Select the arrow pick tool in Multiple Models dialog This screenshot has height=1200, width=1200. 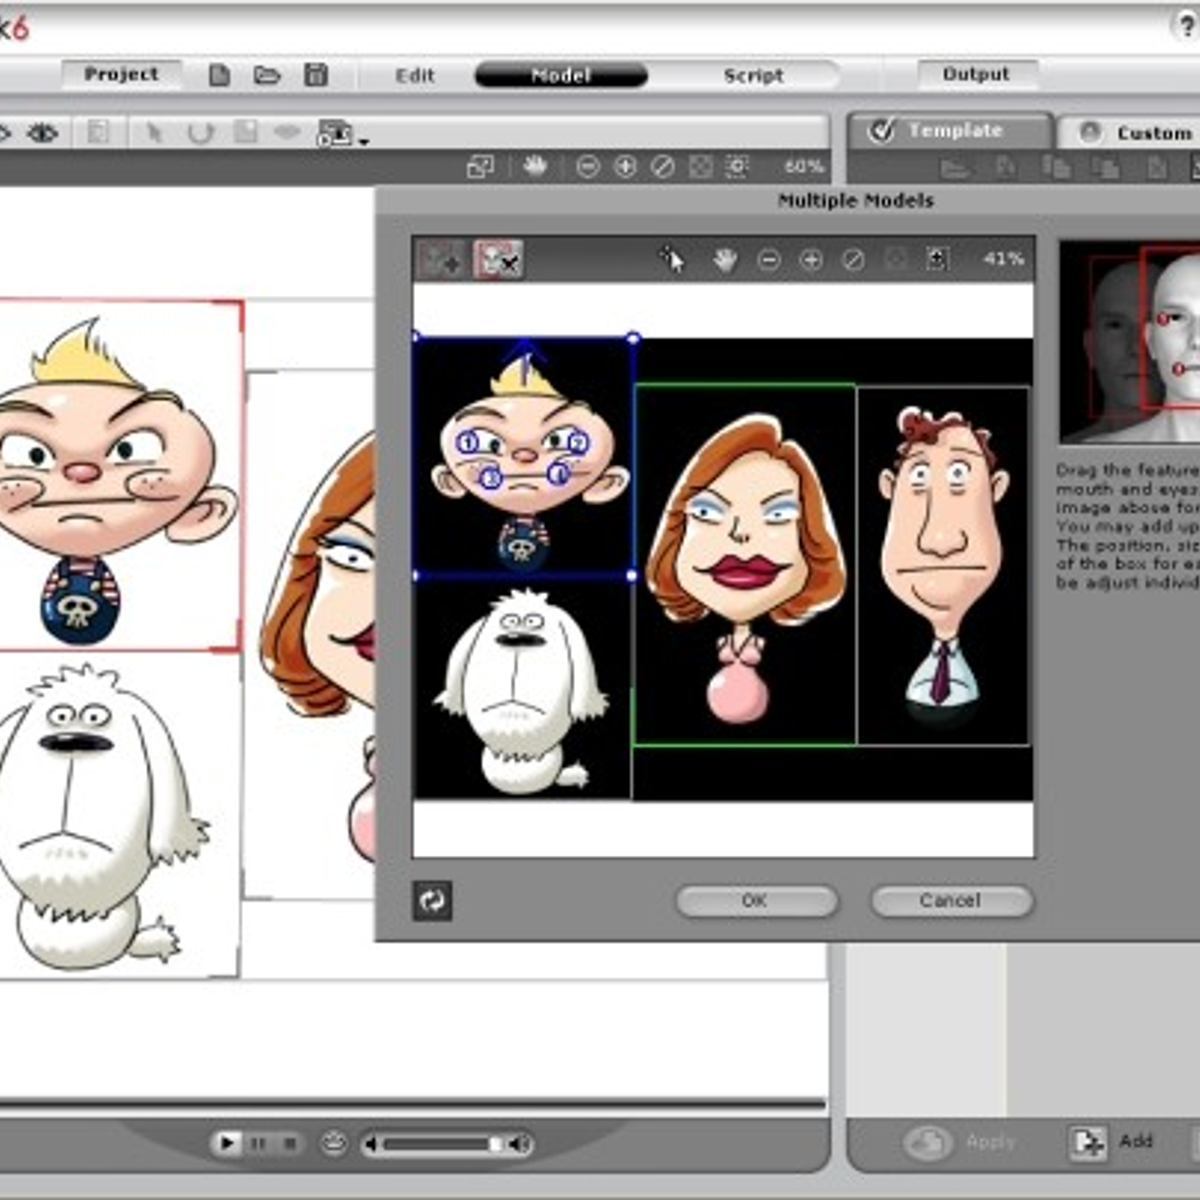[x=673, y=259]
